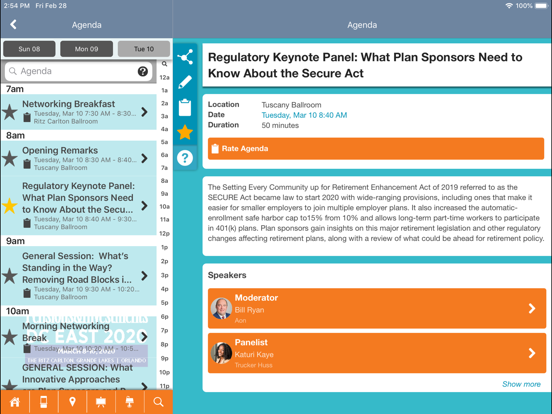
Task: Tap clipboard icon under Networking Breakfast
Action: [x=27, y=117]
